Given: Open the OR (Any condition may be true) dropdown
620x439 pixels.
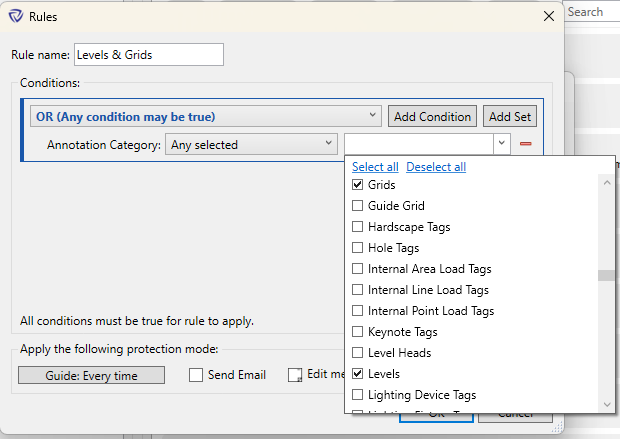Looking at the screenshot, I should (206, 116).
